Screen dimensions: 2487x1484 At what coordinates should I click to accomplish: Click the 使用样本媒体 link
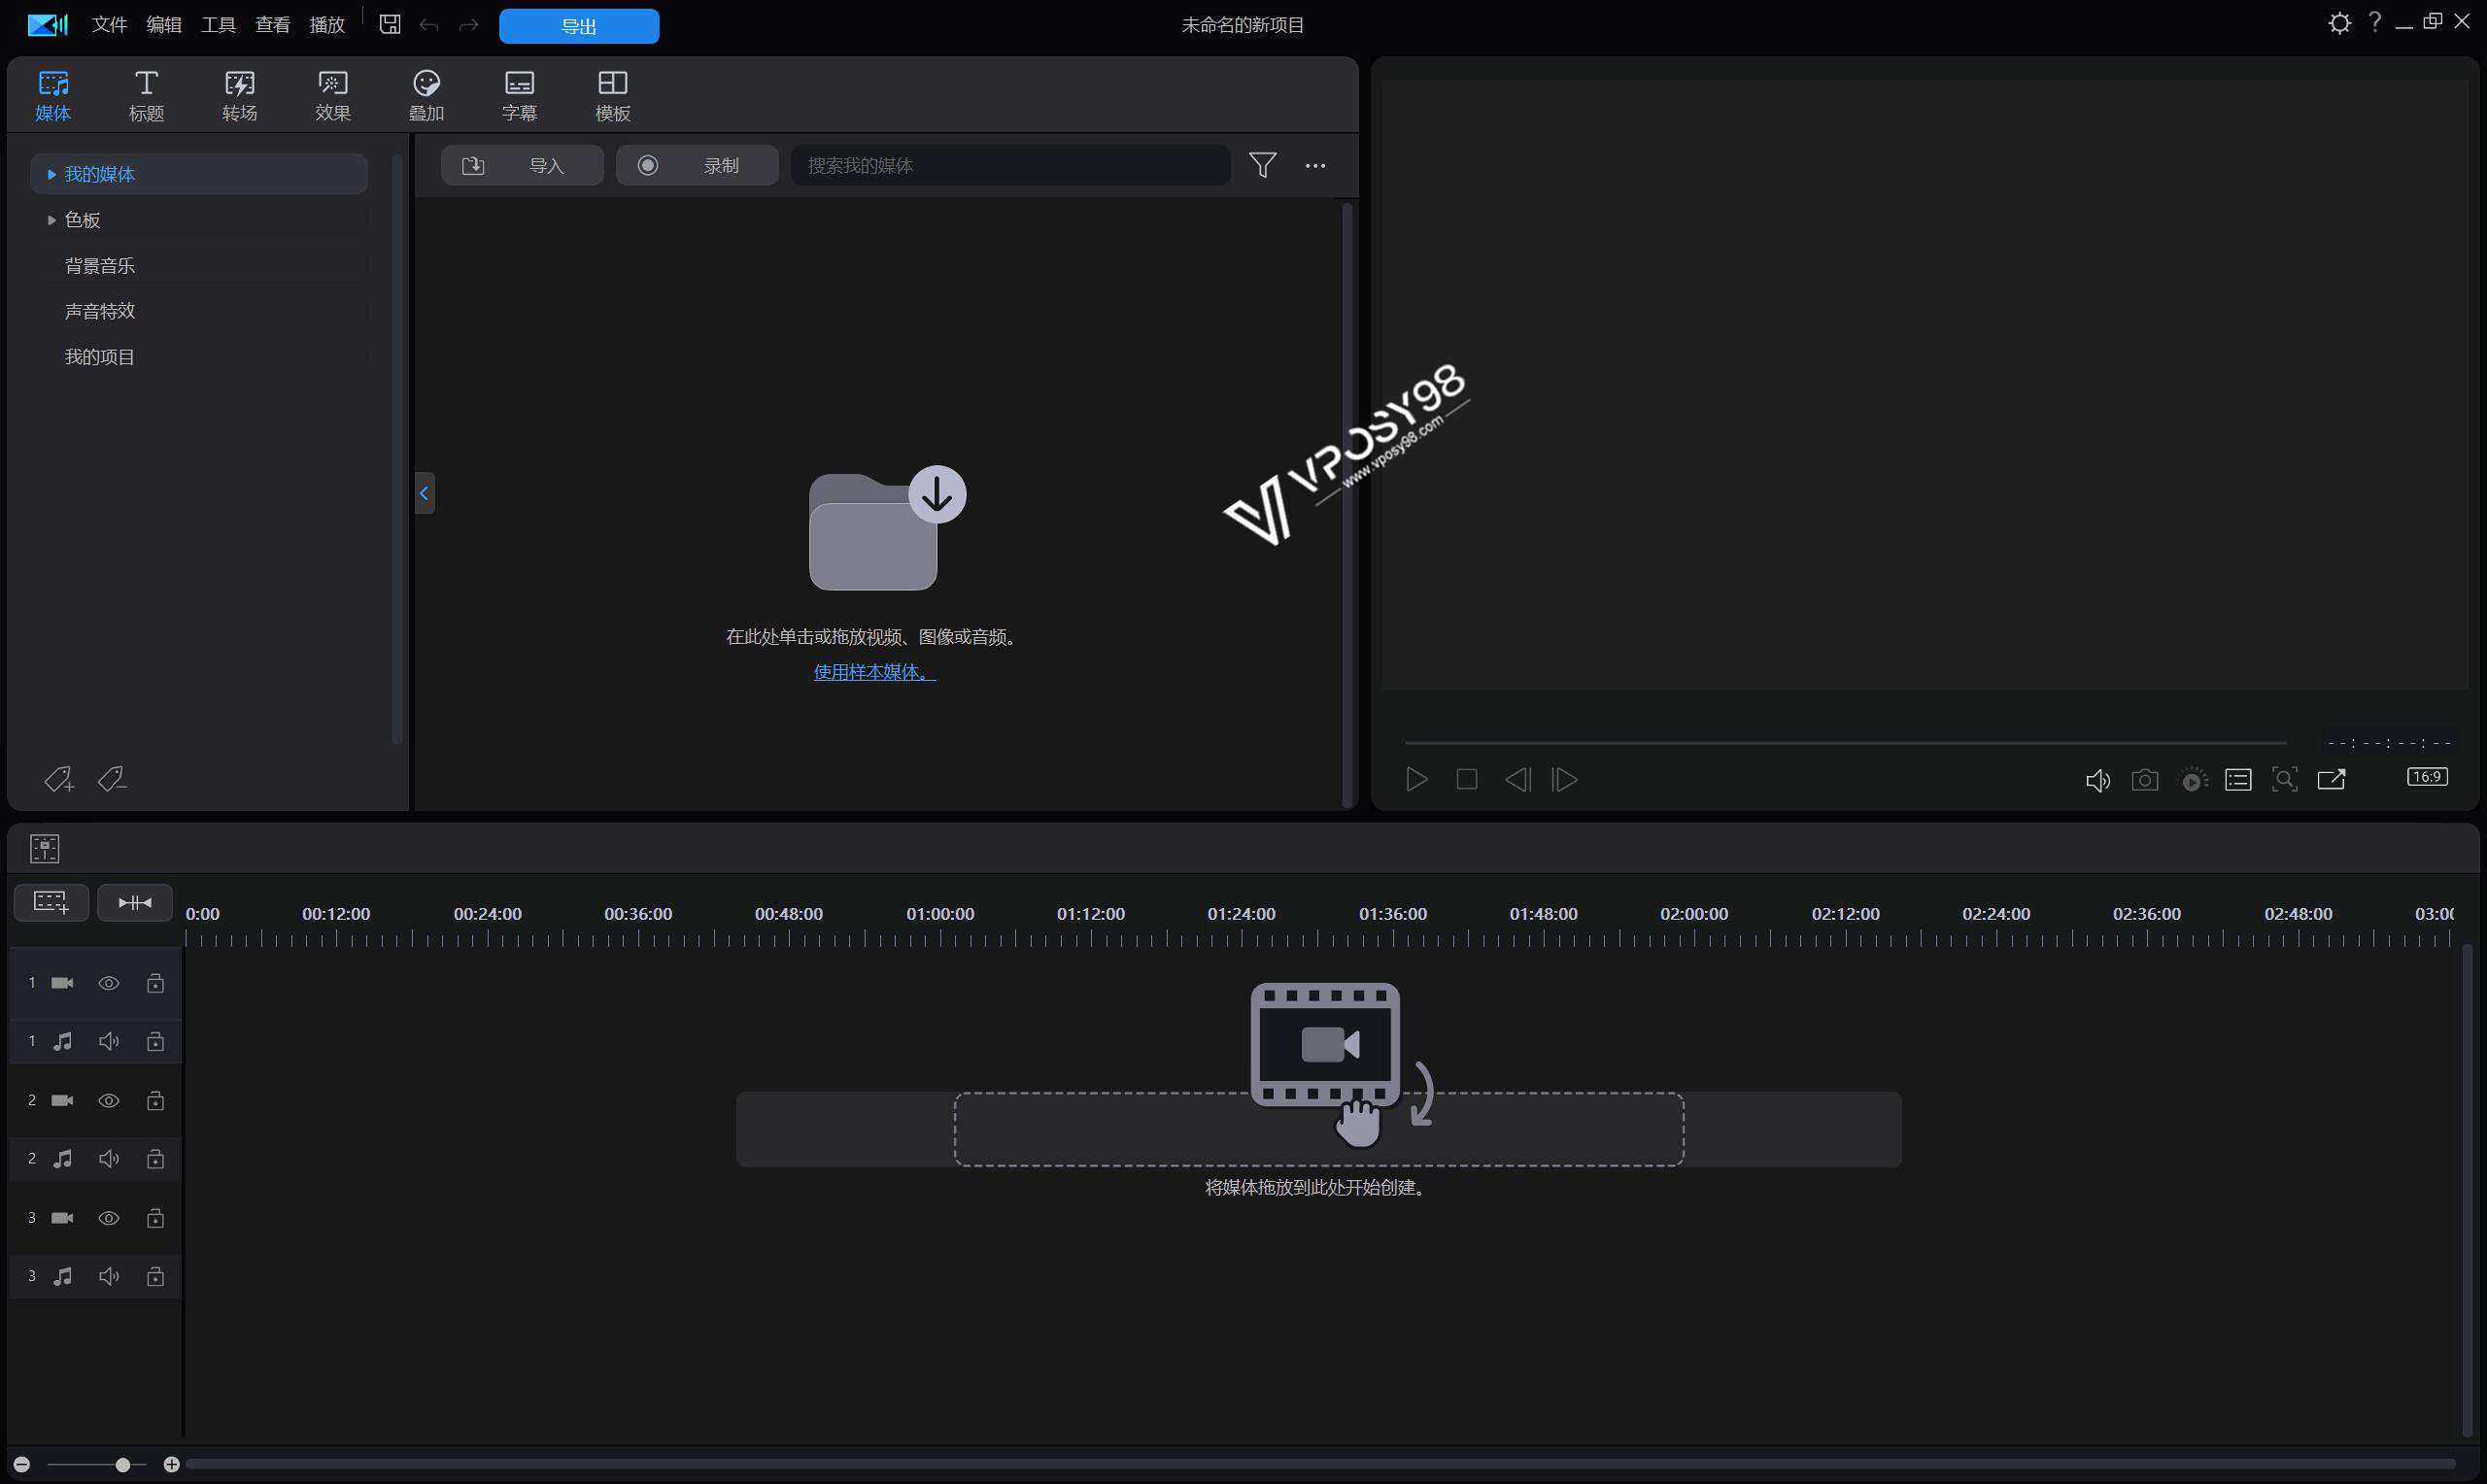coord(874,672)
